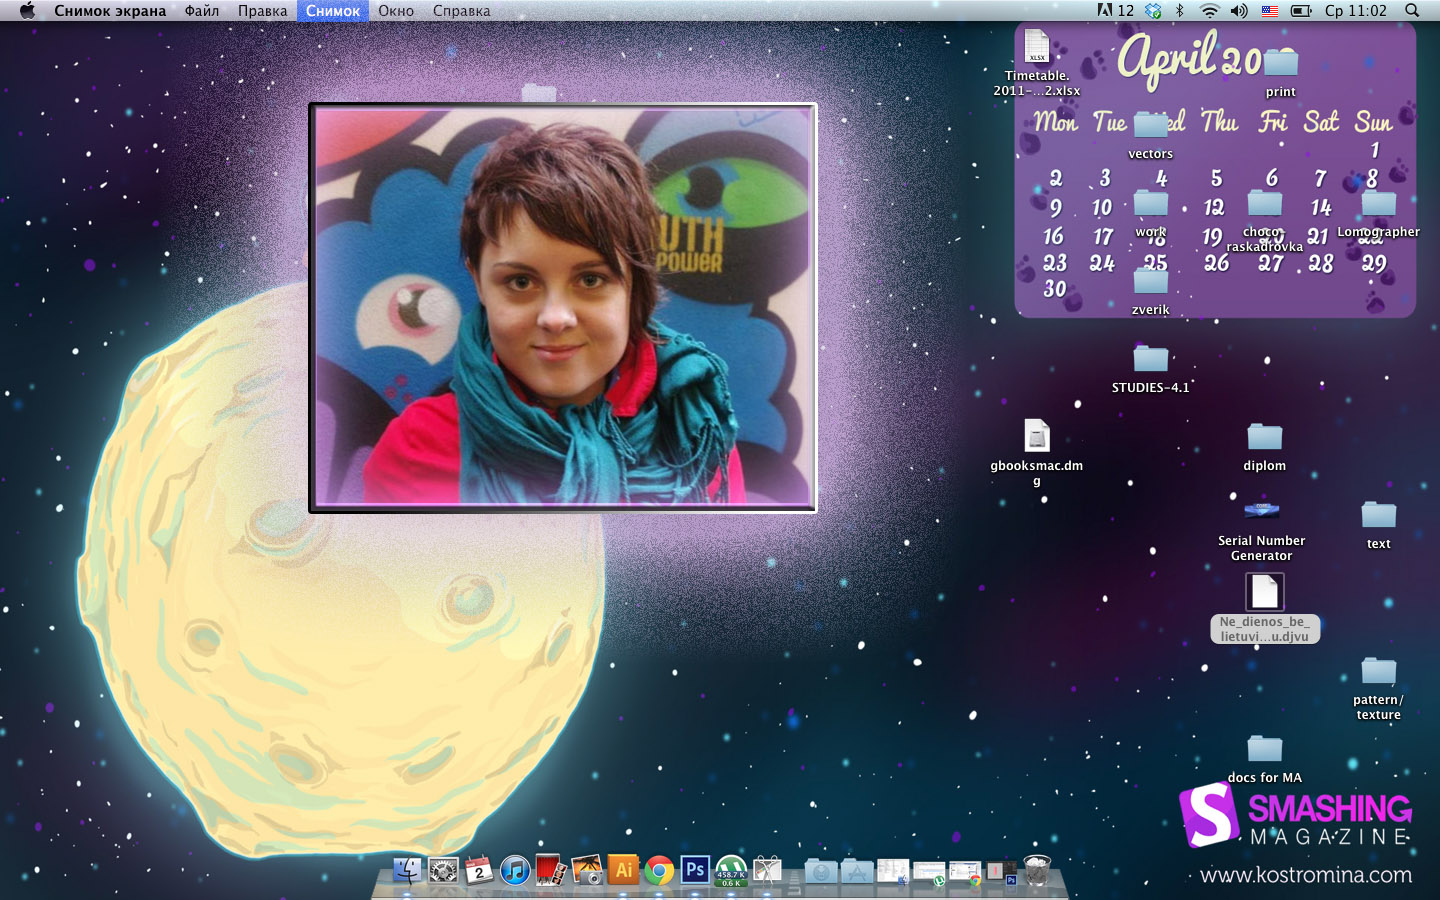Image resolution: width=1440 pixels, height=900 pixels.
Task: Open the US flag input source menu
Action: click(x=1269, y=10)
